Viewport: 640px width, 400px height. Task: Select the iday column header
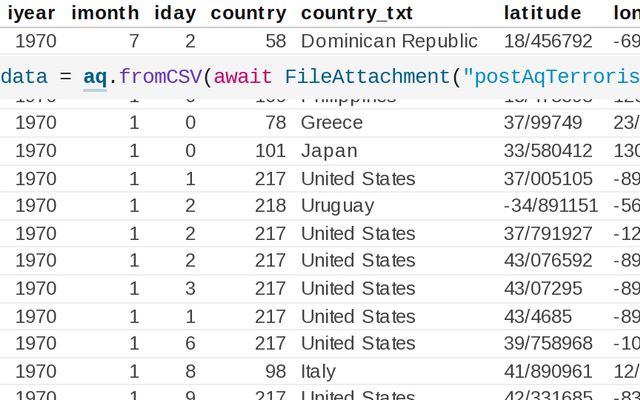pos(175,13)
